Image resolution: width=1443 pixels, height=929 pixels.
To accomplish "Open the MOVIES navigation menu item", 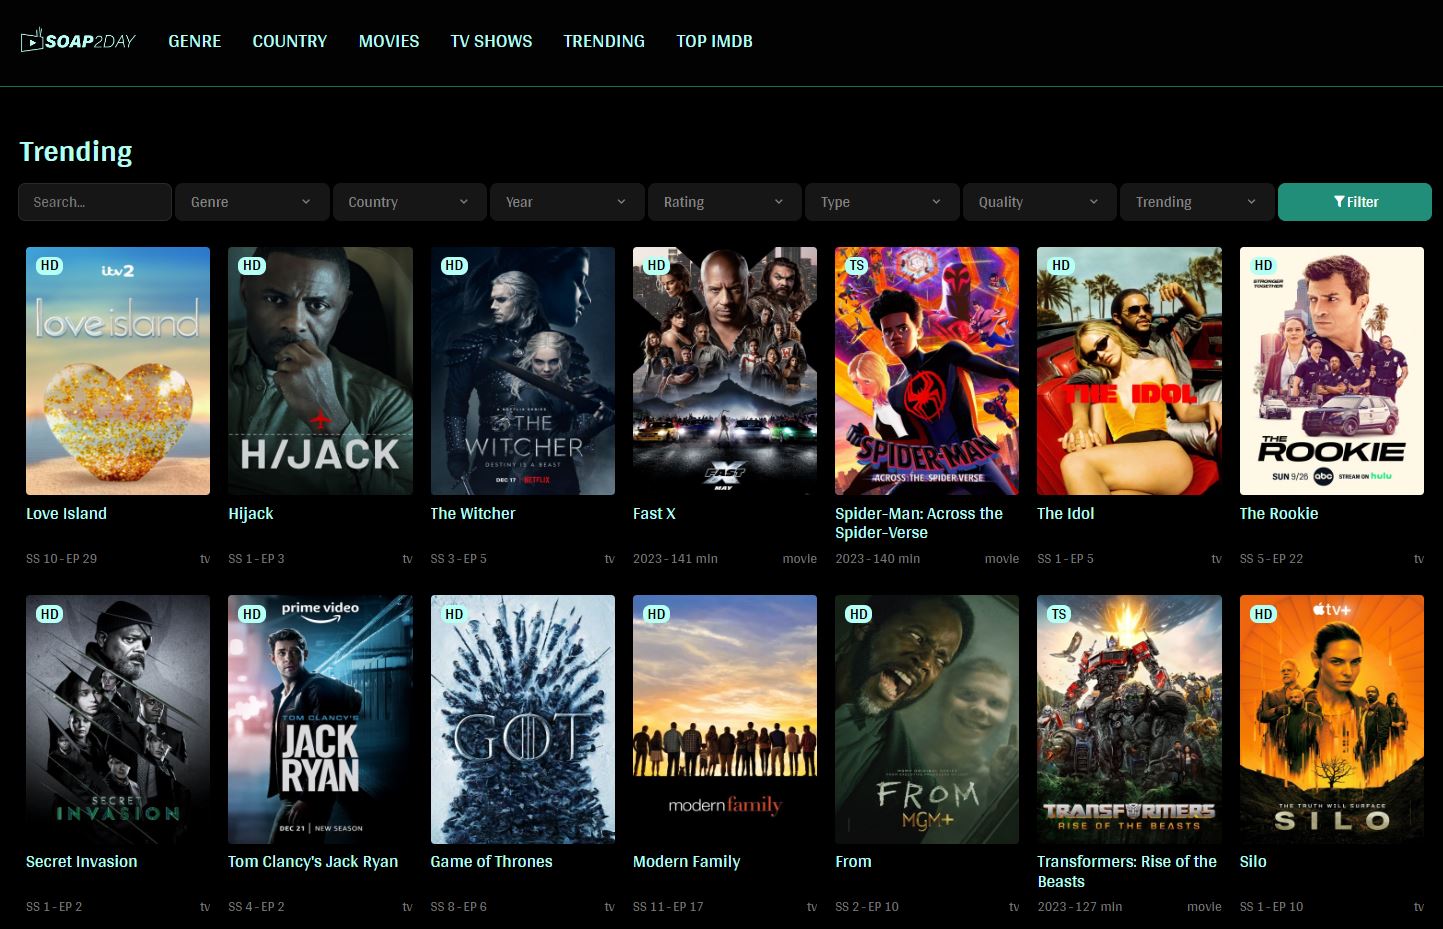I will coord(389,41).
